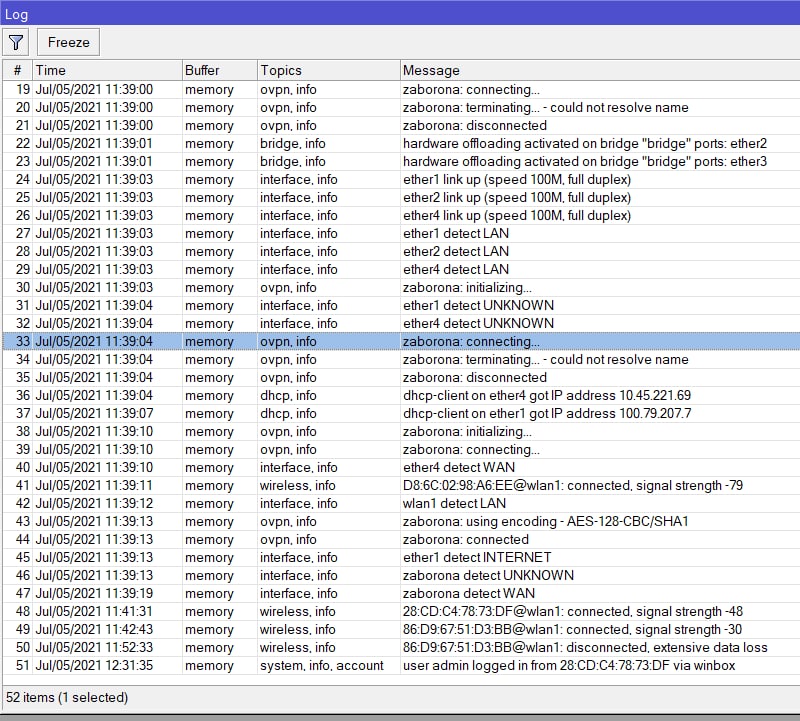The height and width of the screenshot is (721, 800).
Task: Select message ether4 detect LAN
Action: pos(456,269)
